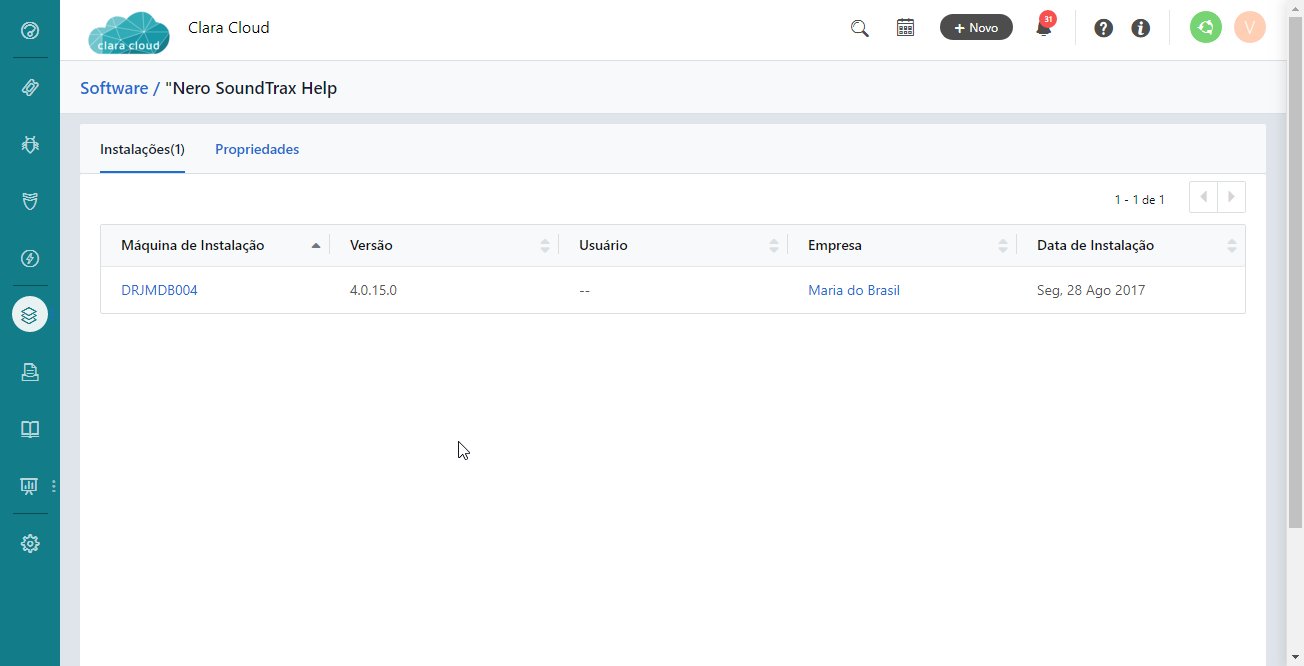Go to next page arrow
This screenshot has width=1304, height=666.
pyautogui.click(x=1231, y=197)
